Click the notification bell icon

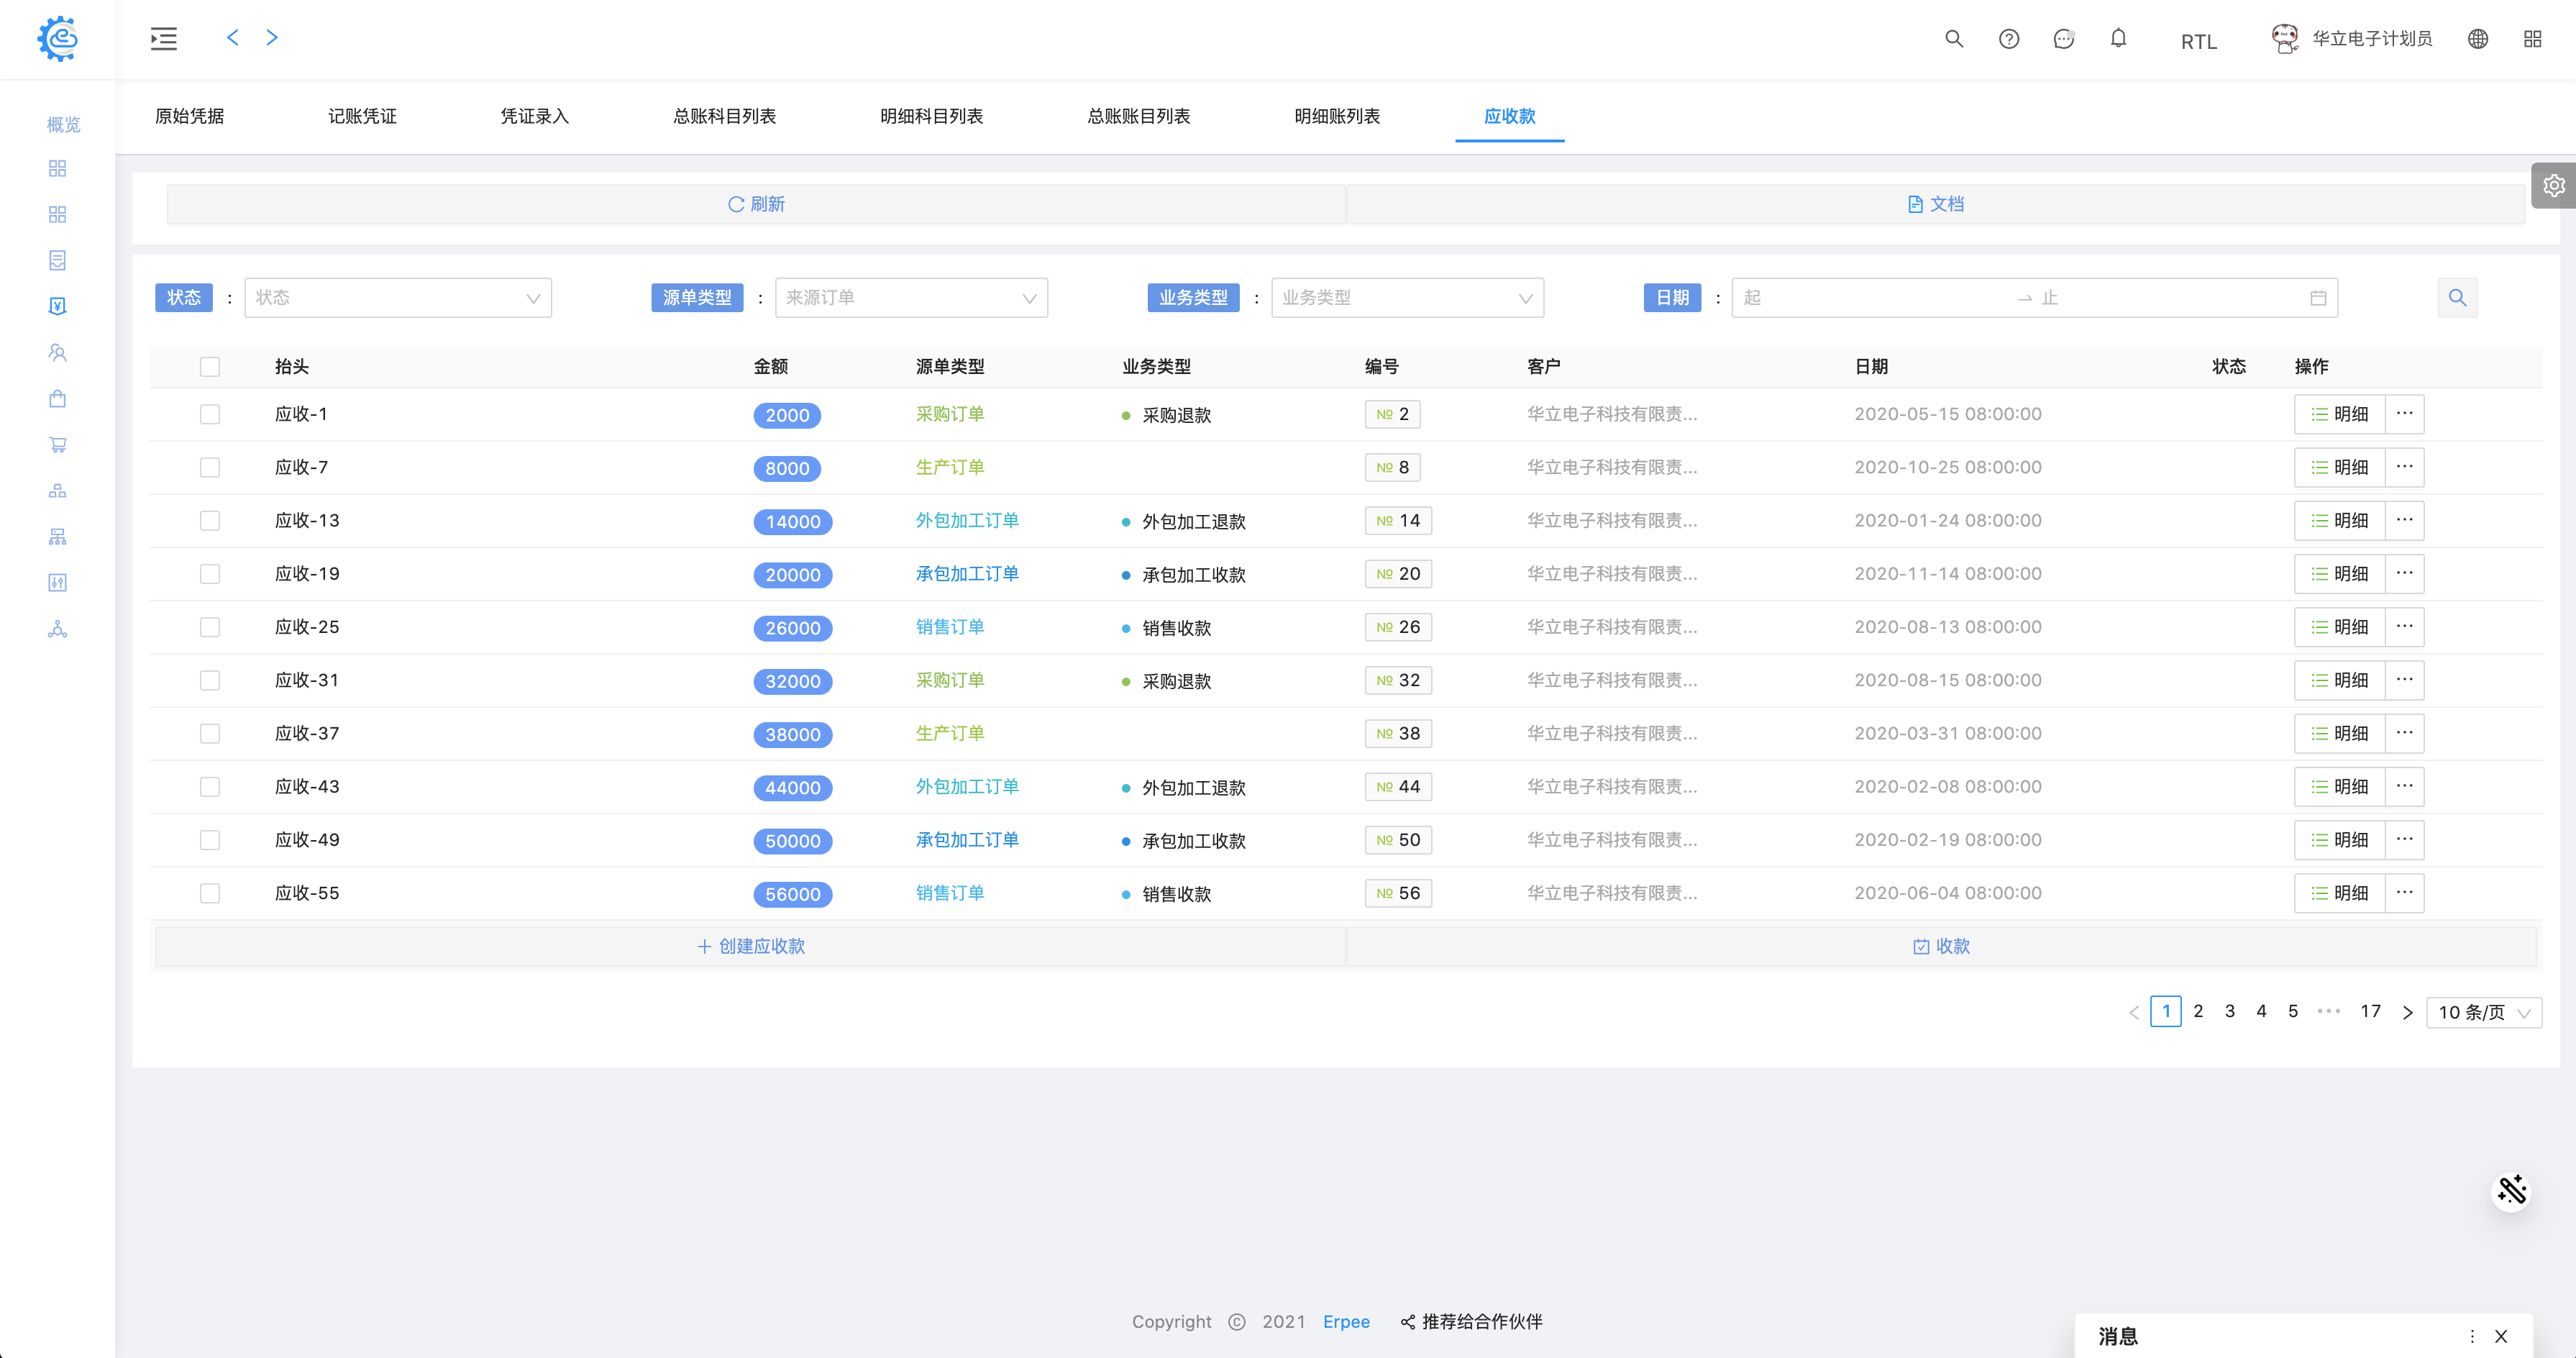tap(2118, 39)
